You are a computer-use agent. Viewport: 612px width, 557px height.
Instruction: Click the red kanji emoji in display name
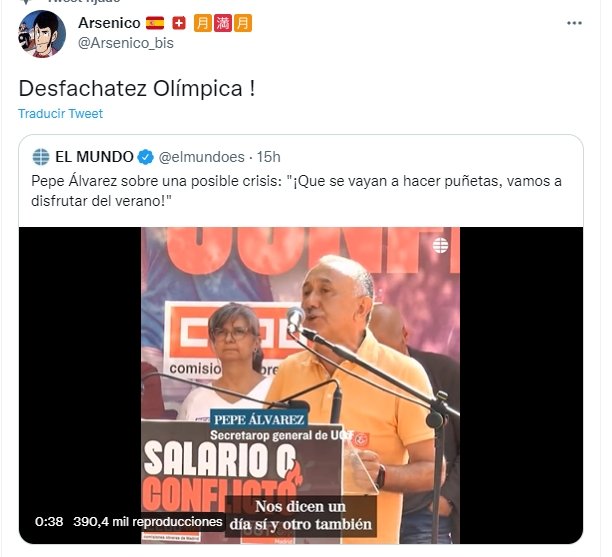point(223,23)
